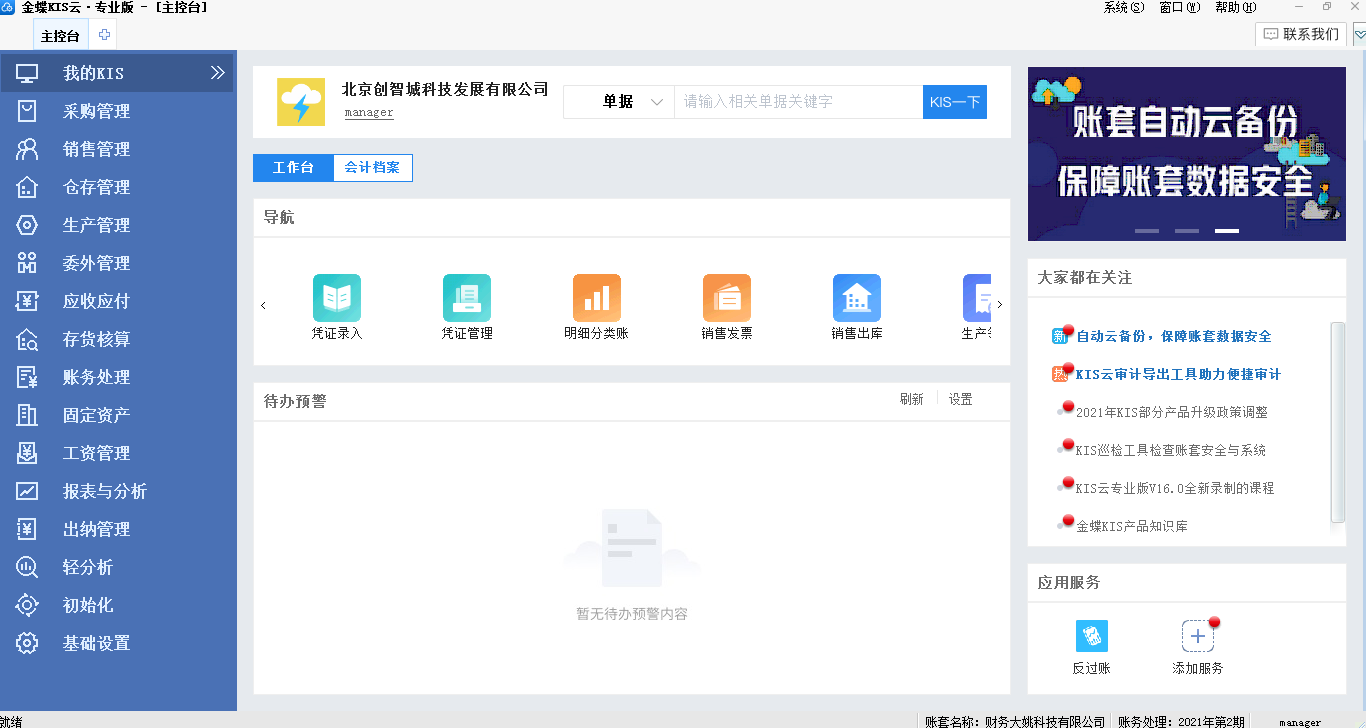Click 账务处理 icon in sidebar
This screenshot has width=1366, height=728.
coord(27,377)
